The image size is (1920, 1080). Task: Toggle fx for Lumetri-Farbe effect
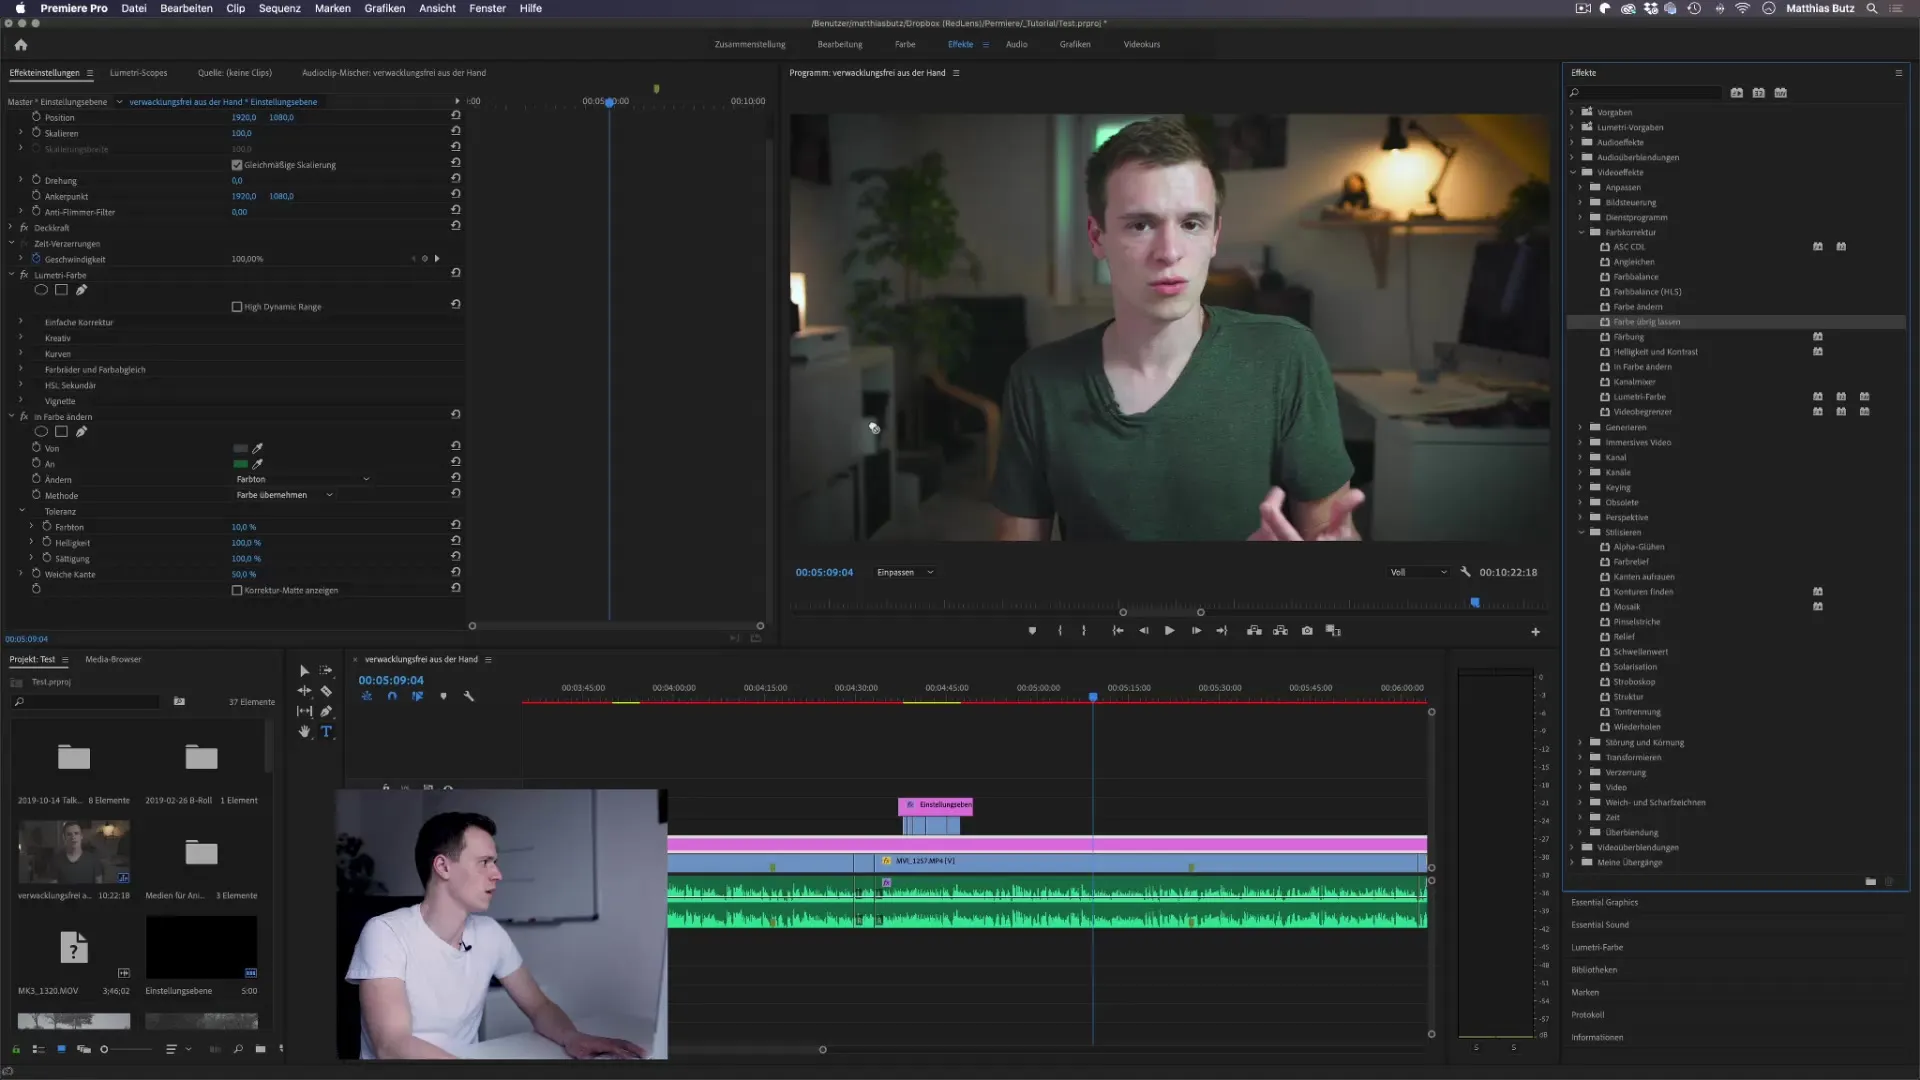24,275
